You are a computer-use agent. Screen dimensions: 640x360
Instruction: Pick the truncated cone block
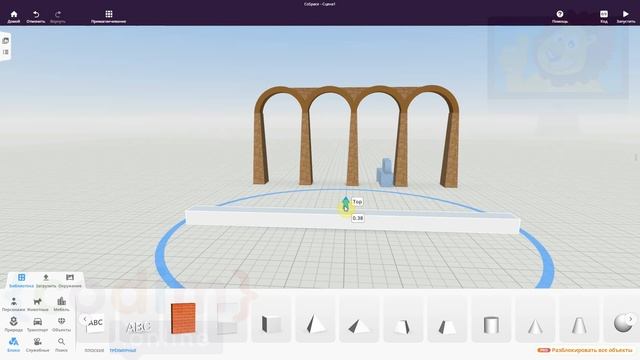coord(579,326)
